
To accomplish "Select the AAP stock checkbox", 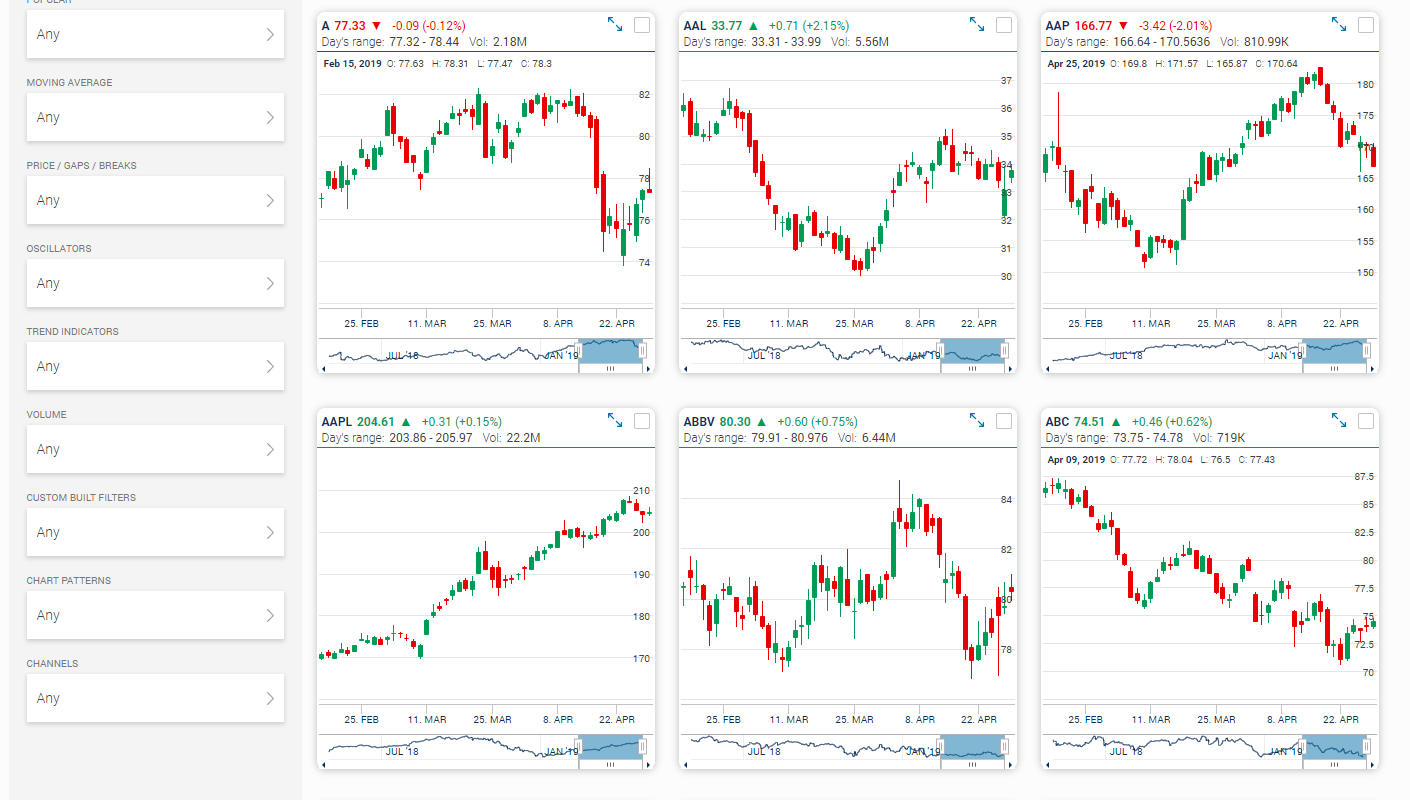I will coord(1366,25).
